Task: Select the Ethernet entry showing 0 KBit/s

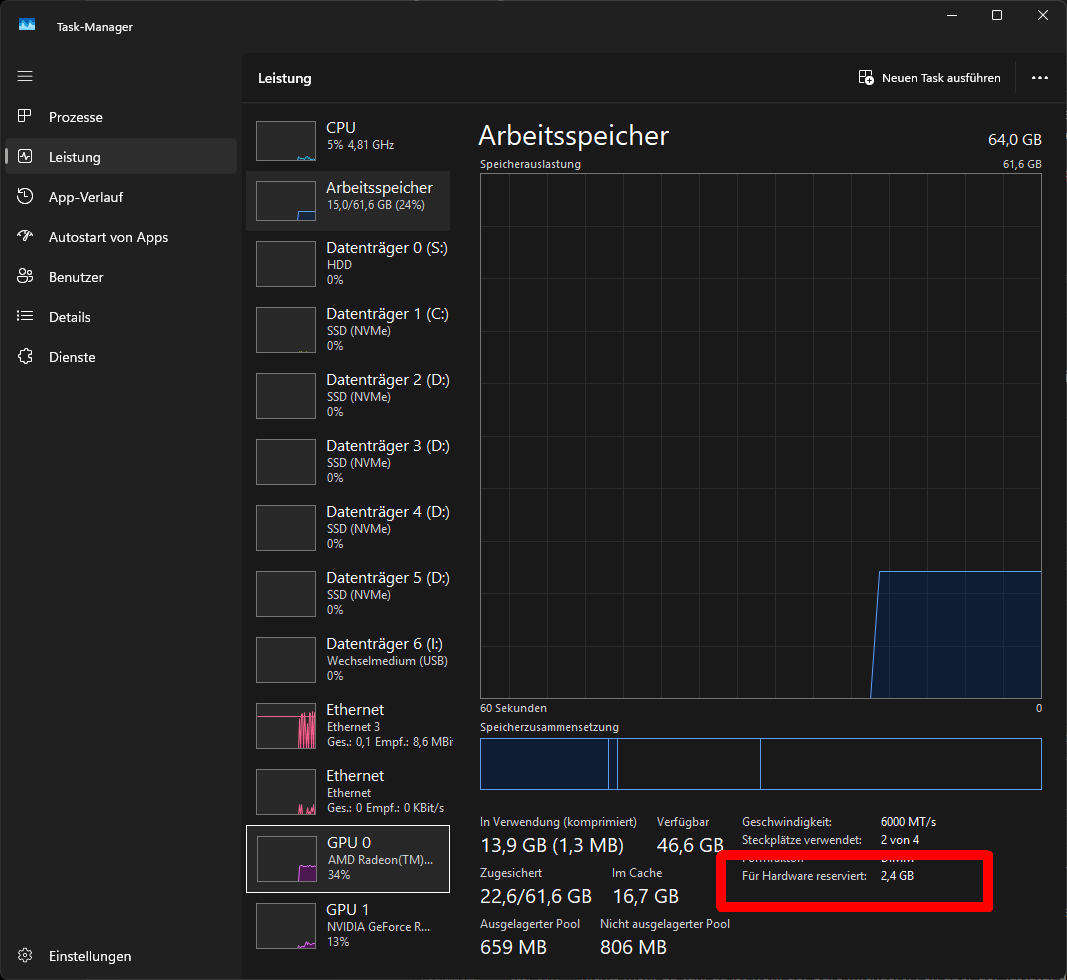Action: (348, 791)
